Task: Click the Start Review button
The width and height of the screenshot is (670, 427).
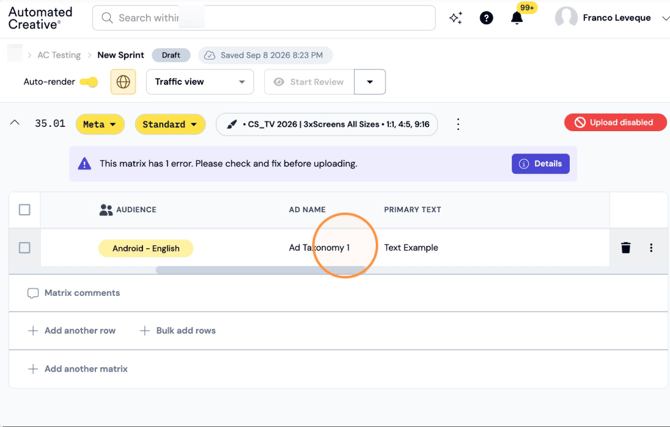Action: pos(309,82)
